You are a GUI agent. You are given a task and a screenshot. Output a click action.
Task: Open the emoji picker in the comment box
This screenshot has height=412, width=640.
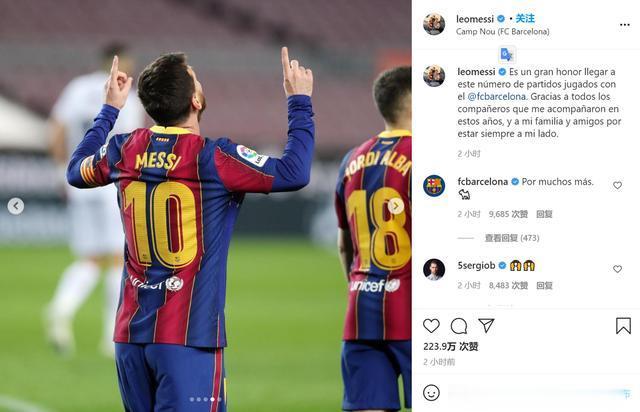click(431, 392)
